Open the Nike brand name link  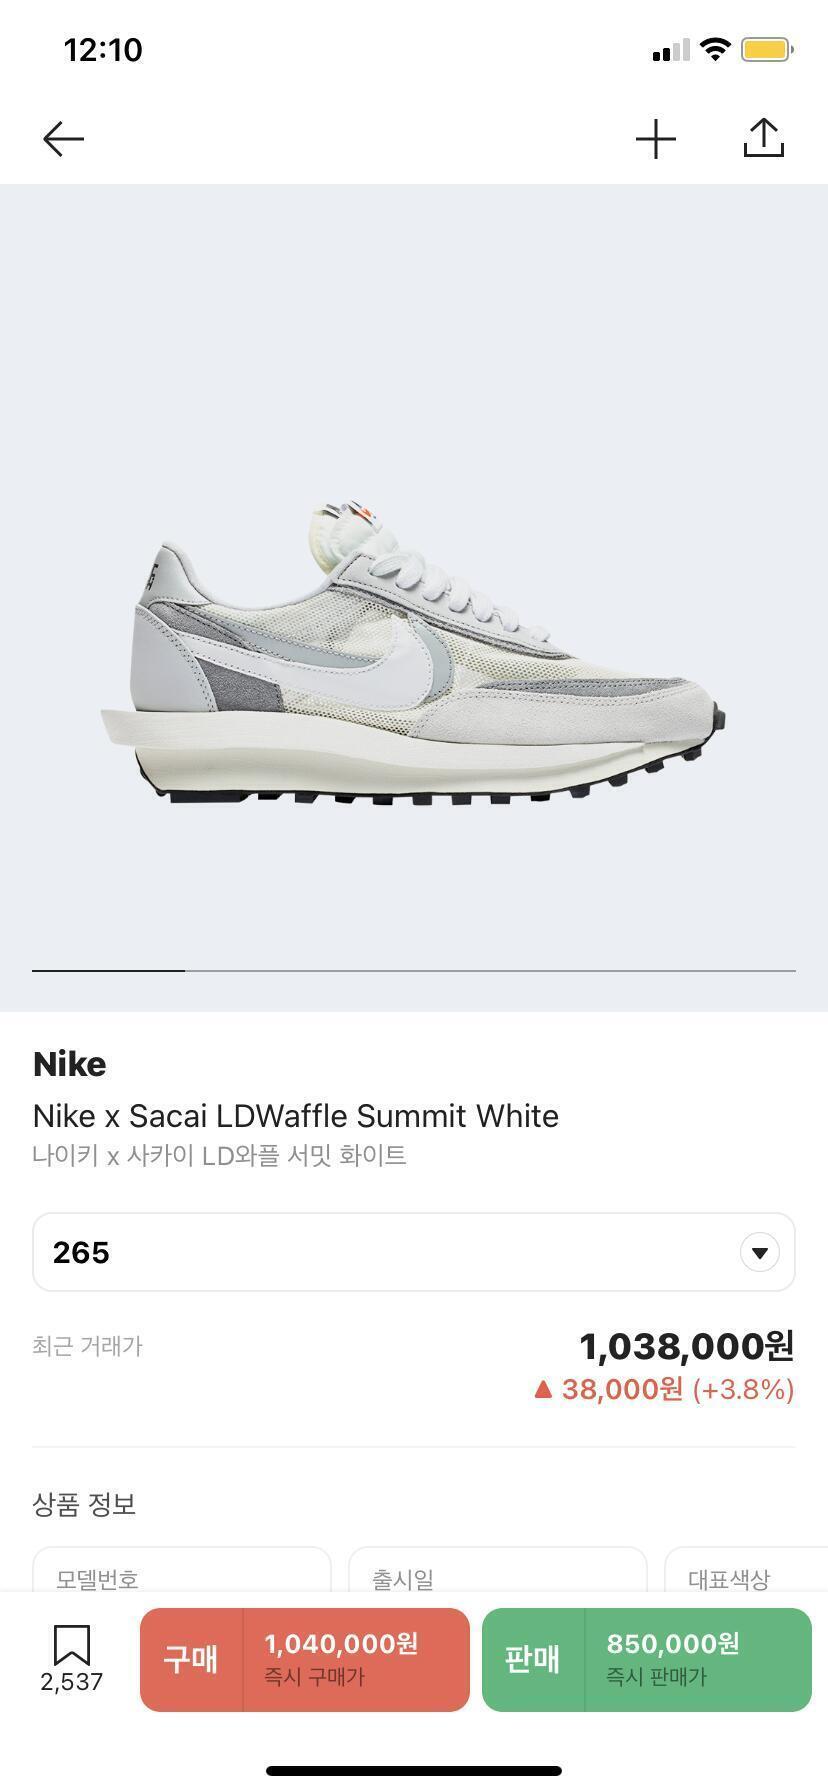[x=69, y=1064]
